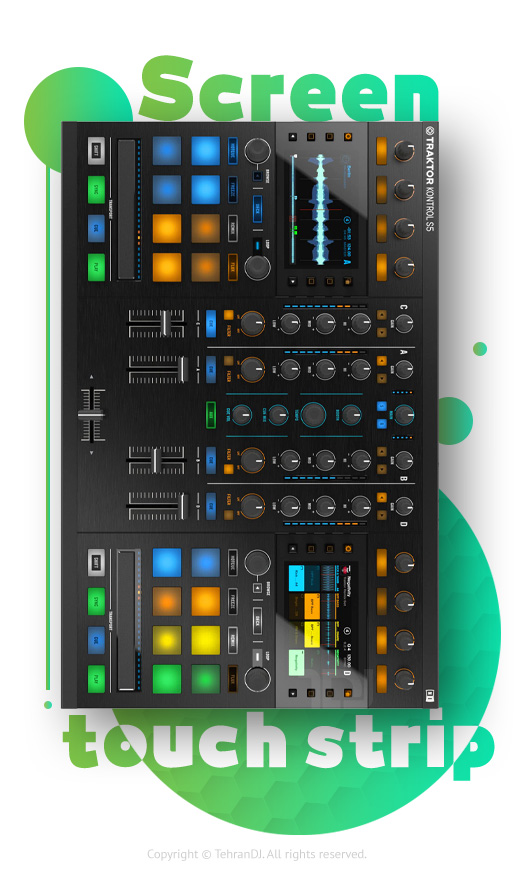Toggle the orange settings button above deck A display
This screenshot has height=870, width=525.
tap(348, 136)
